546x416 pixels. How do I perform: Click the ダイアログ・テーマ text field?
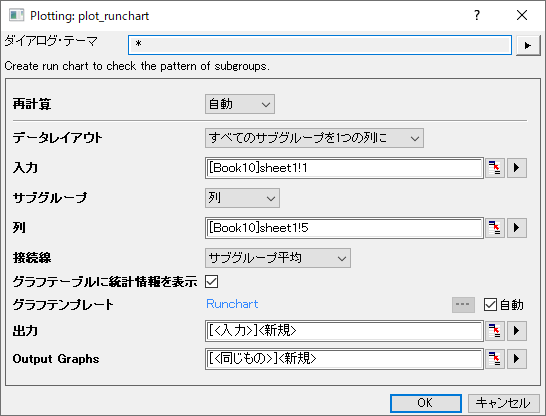[x=320, y=45]
